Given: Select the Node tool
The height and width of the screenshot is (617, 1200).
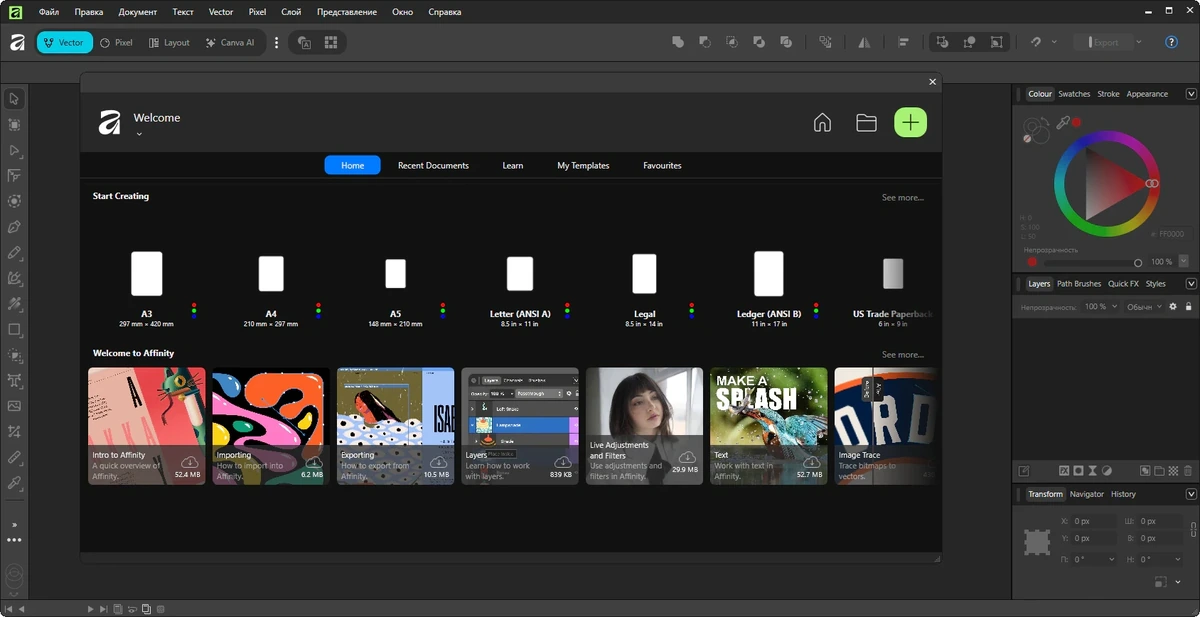Looking at the screenshot, I should click(x=14, y=151).
